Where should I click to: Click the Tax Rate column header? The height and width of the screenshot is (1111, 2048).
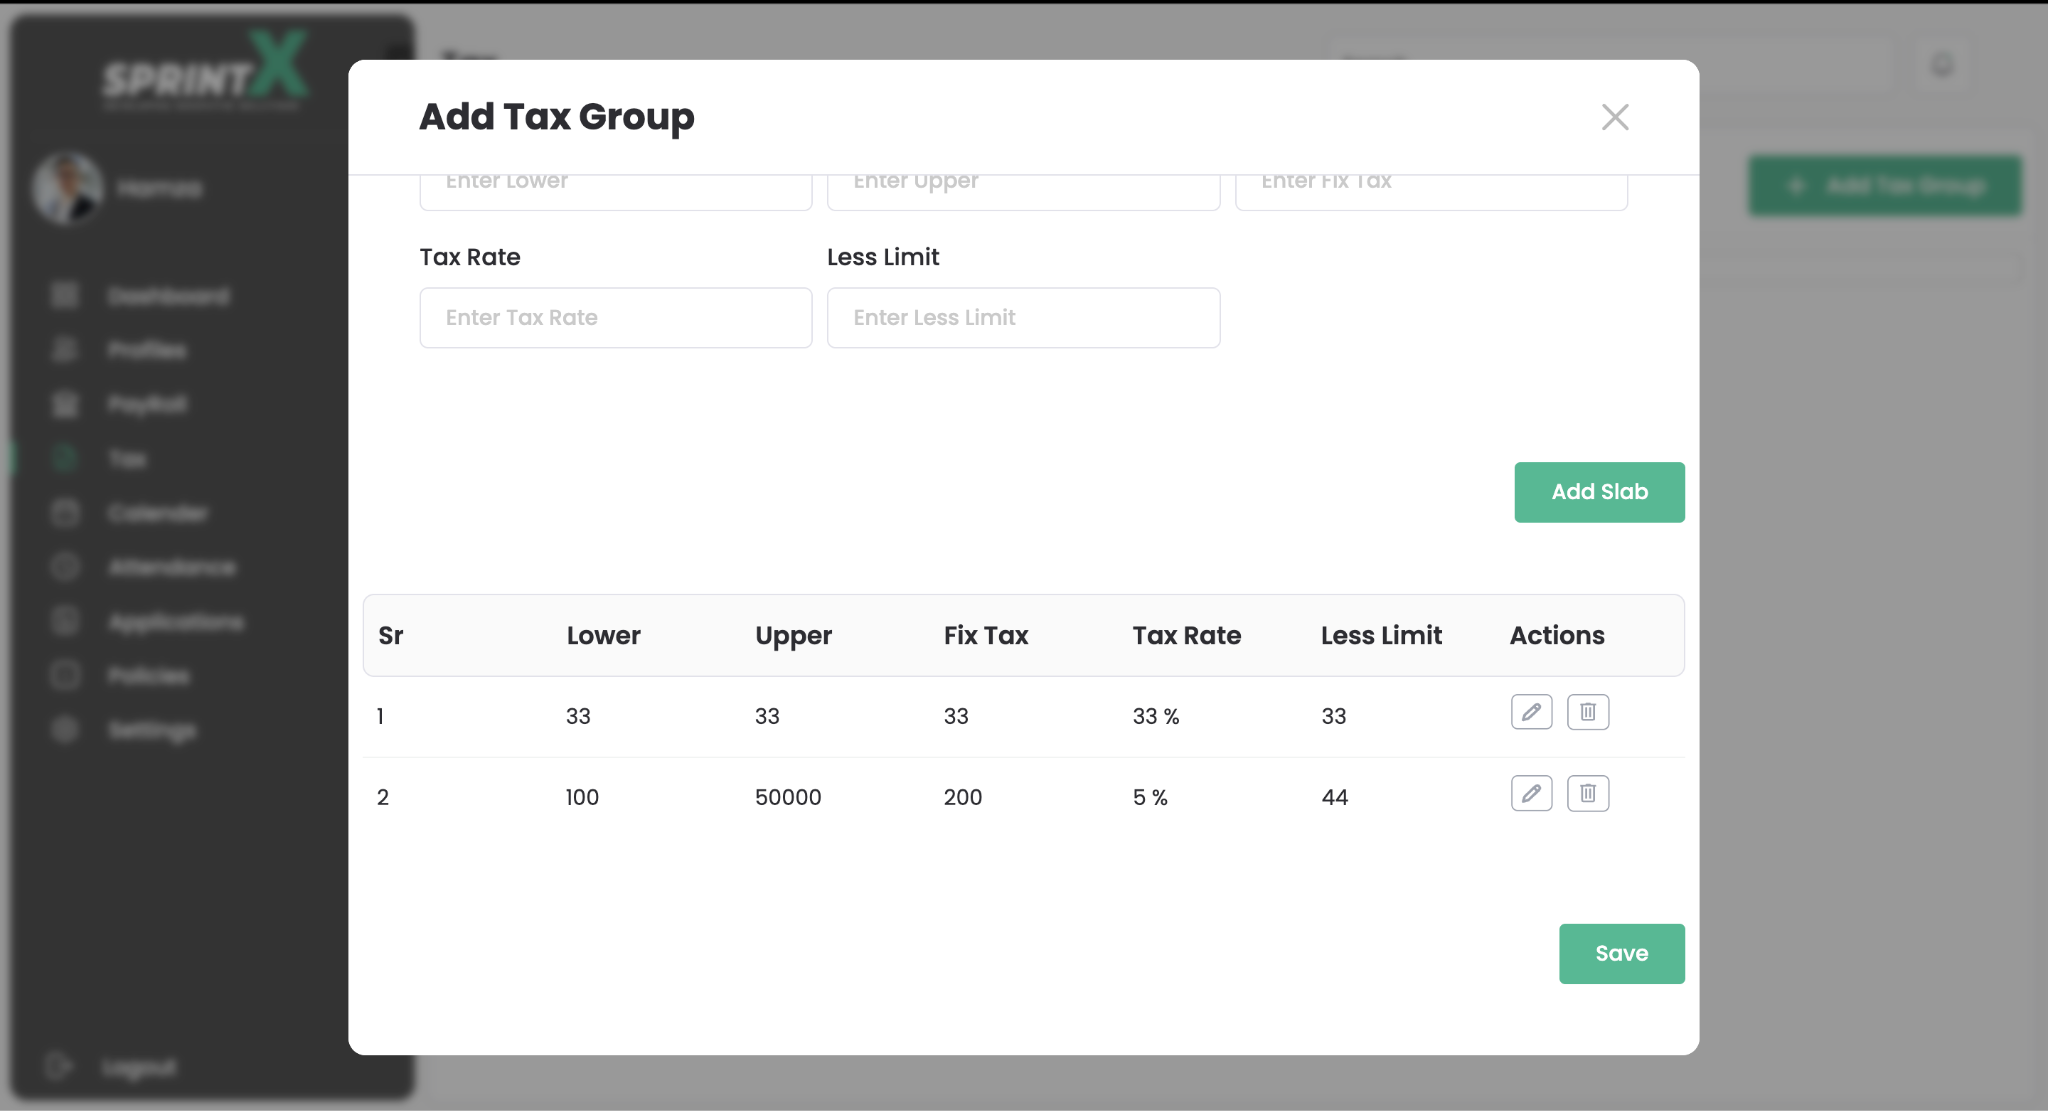tap(1186, 635)
